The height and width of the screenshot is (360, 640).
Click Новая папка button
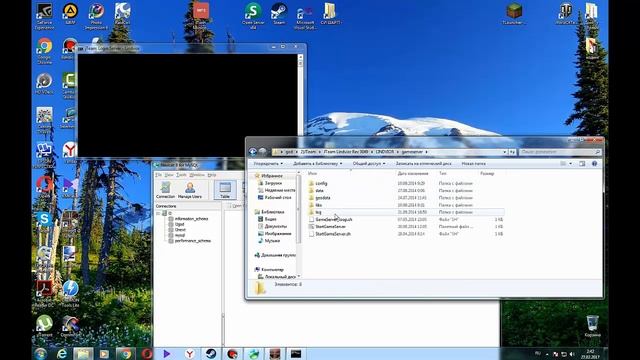pyautogui.click(x=473, y=164)
